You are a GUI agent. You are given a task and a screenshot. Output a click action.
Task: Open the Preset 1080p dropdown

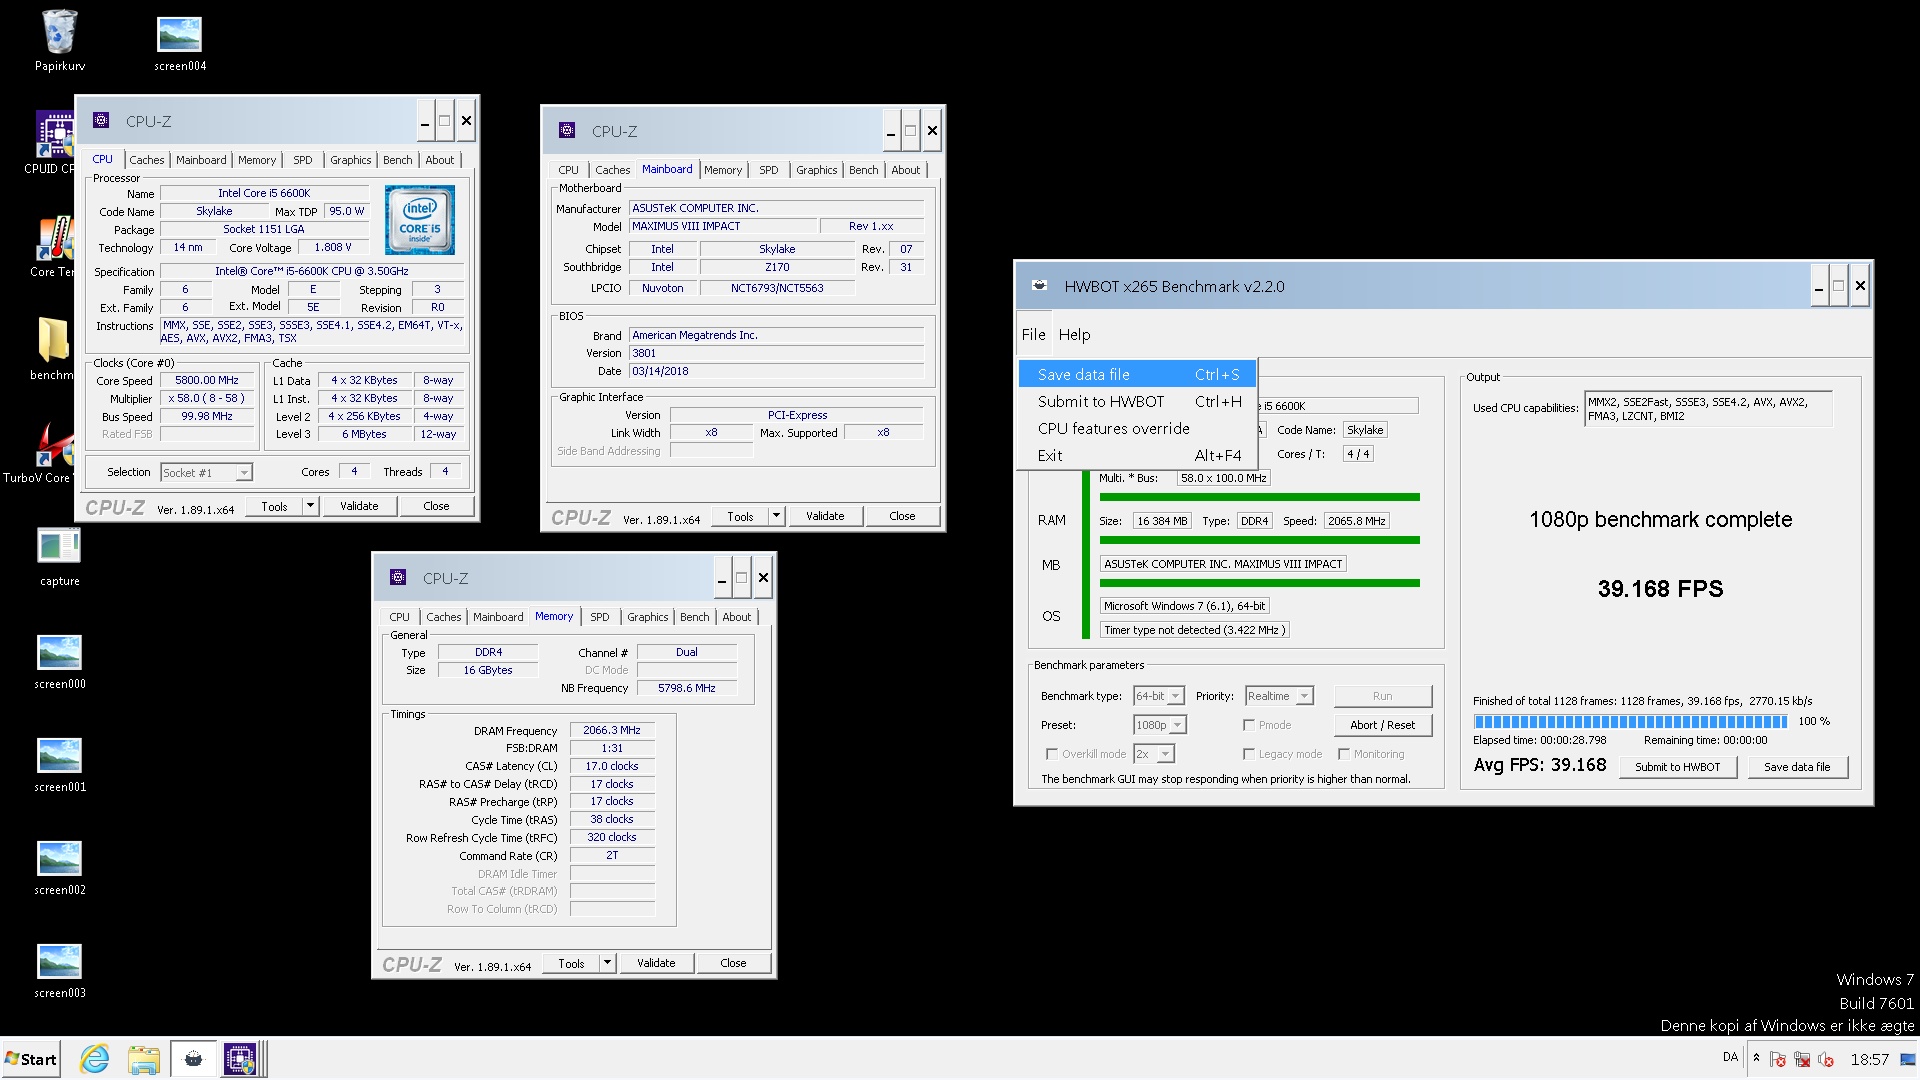pyautogui.click(x=1160, y=725)
